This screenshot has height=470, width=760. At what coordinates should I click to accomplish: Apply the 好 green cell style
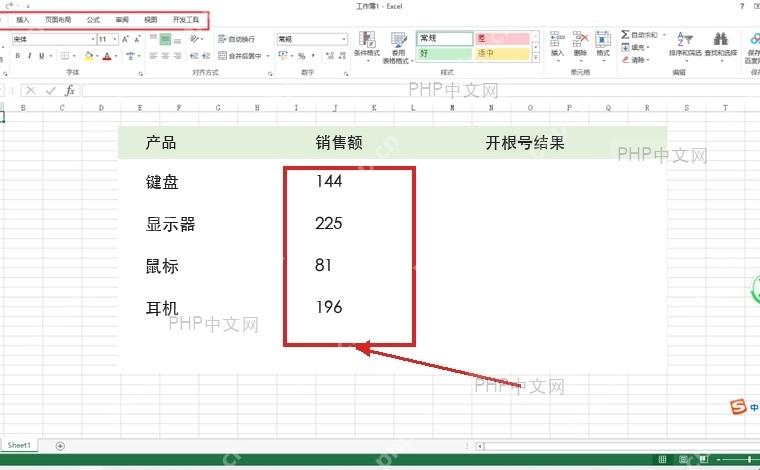coord(444,53)
